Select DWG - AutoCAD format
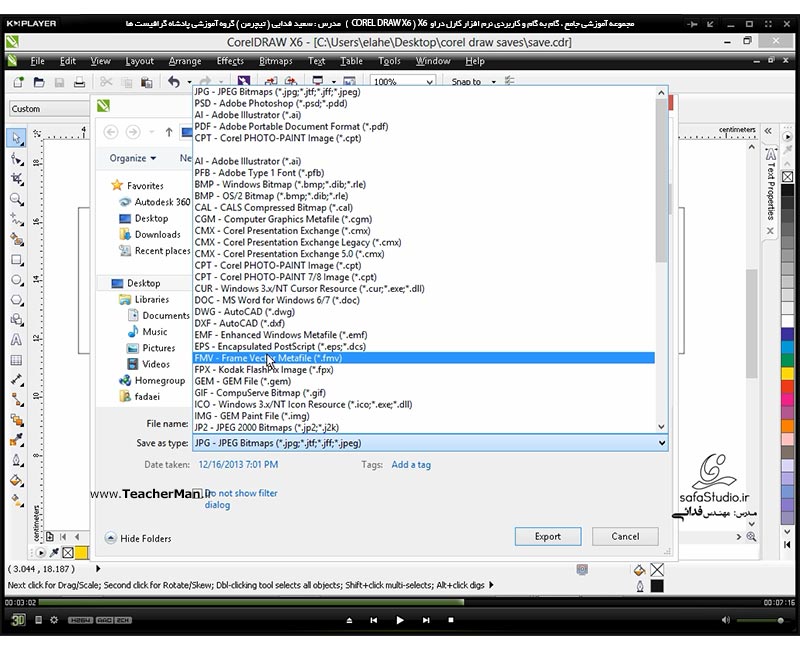800x650 pixels. [423, 312]
